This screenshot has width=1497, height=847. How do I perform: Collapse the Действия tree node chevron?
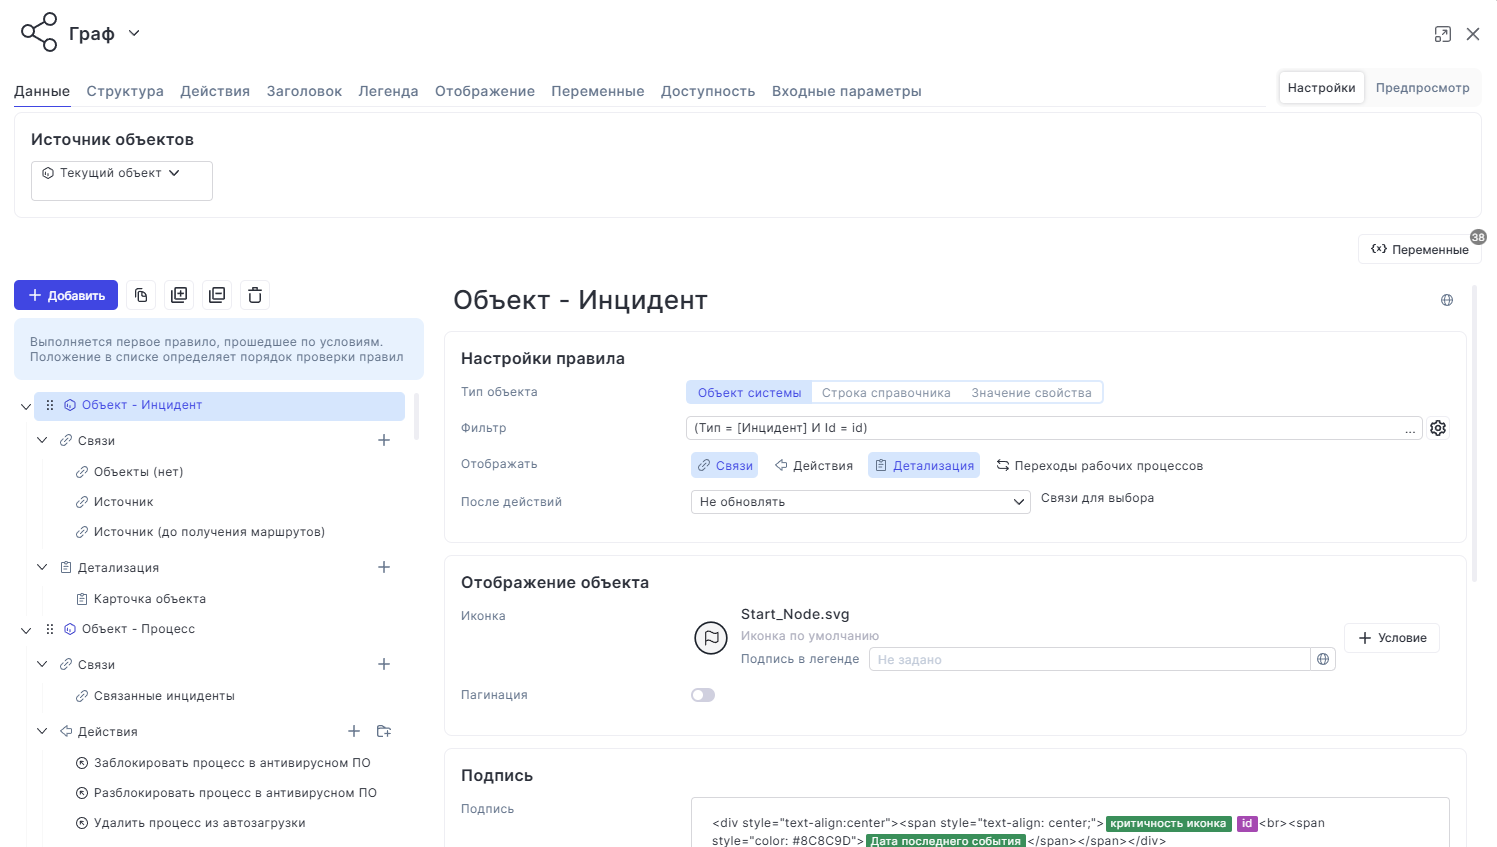[x=42, y=731]
